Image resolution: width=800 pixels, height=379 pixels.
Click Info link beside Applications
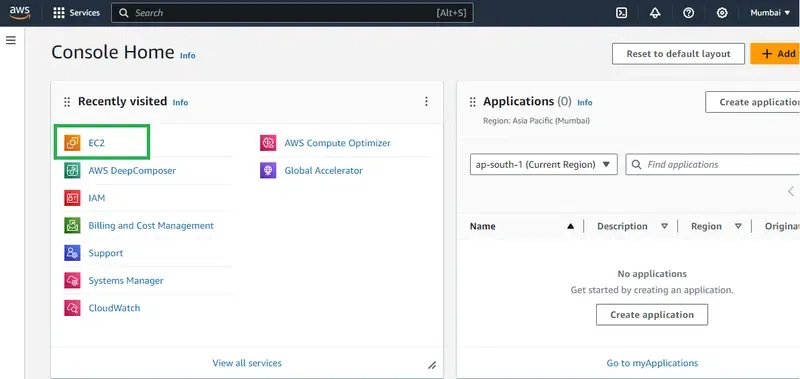pos(585,103)
